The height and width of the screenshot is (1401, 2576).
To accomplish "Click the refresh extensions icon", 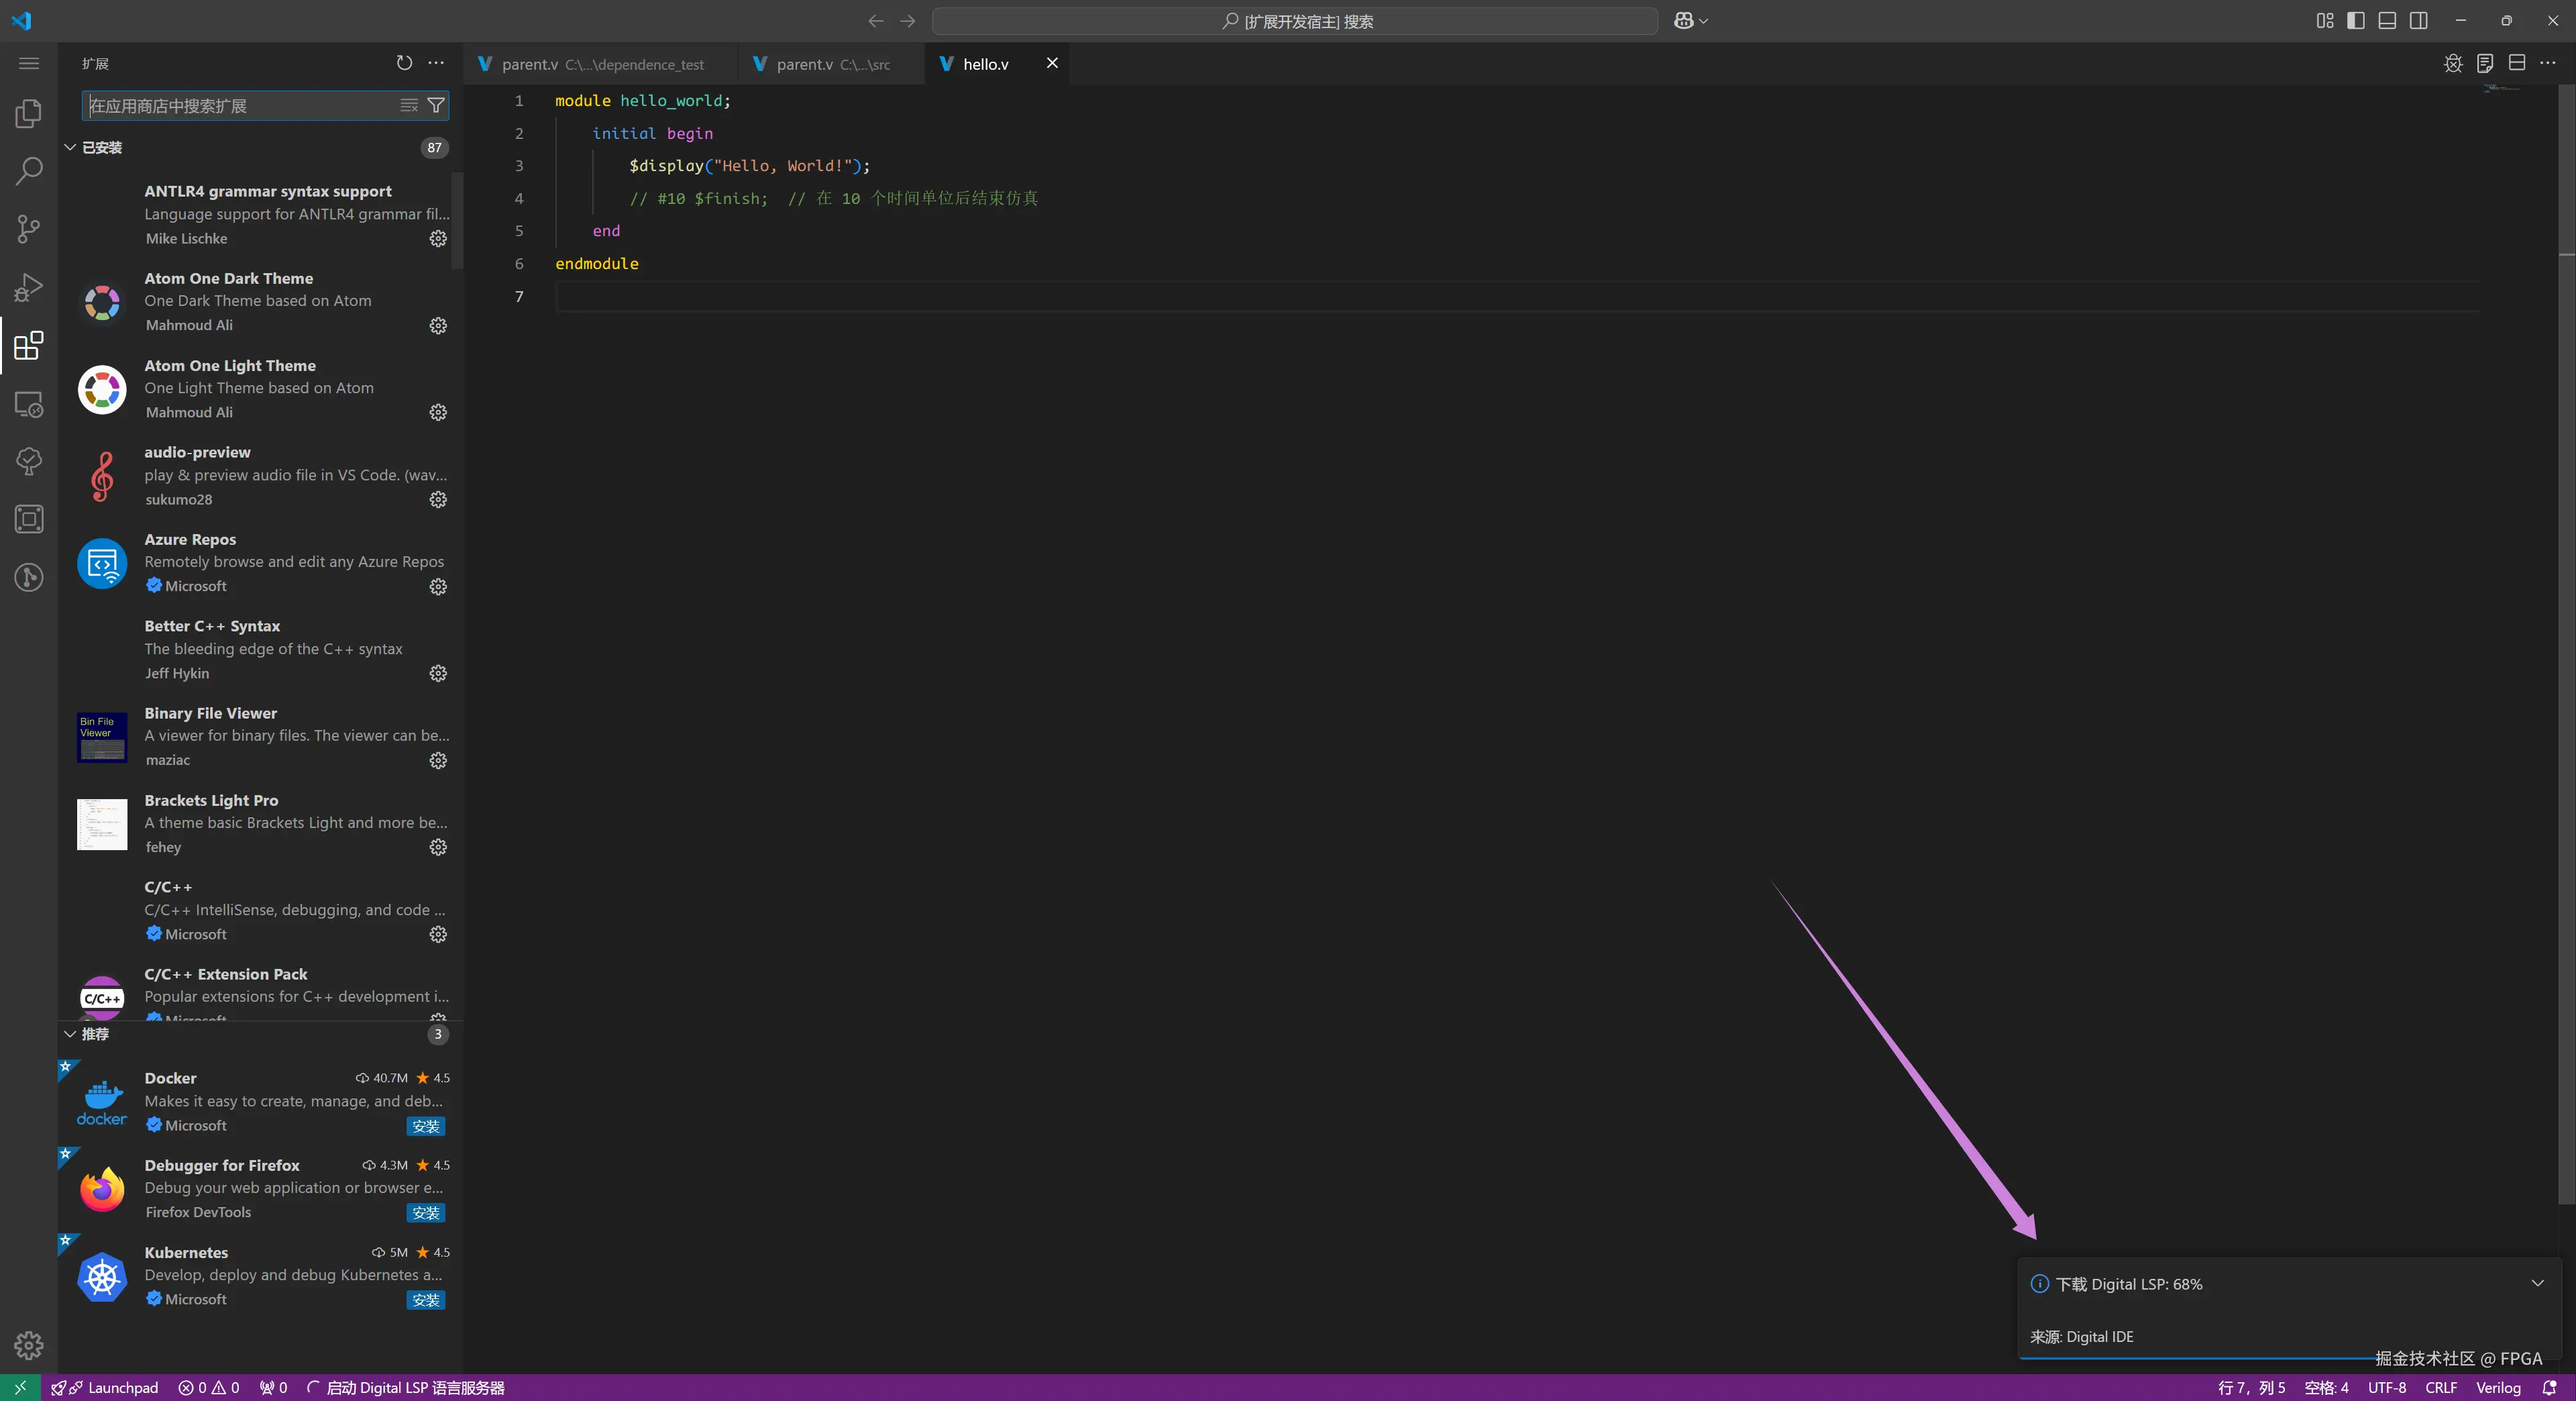I will tap(404, 63).
